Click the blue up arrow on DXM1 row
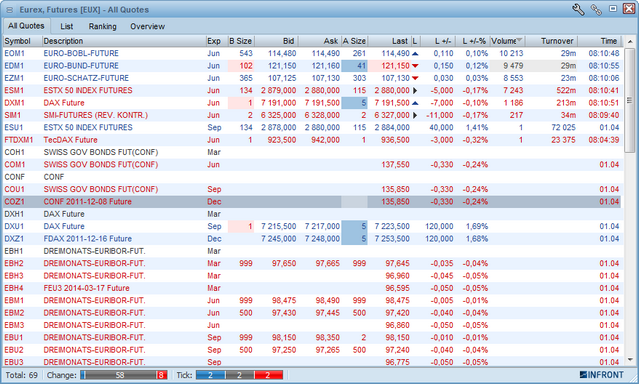Viewport: 639px width, 384px height. (415, 103)
